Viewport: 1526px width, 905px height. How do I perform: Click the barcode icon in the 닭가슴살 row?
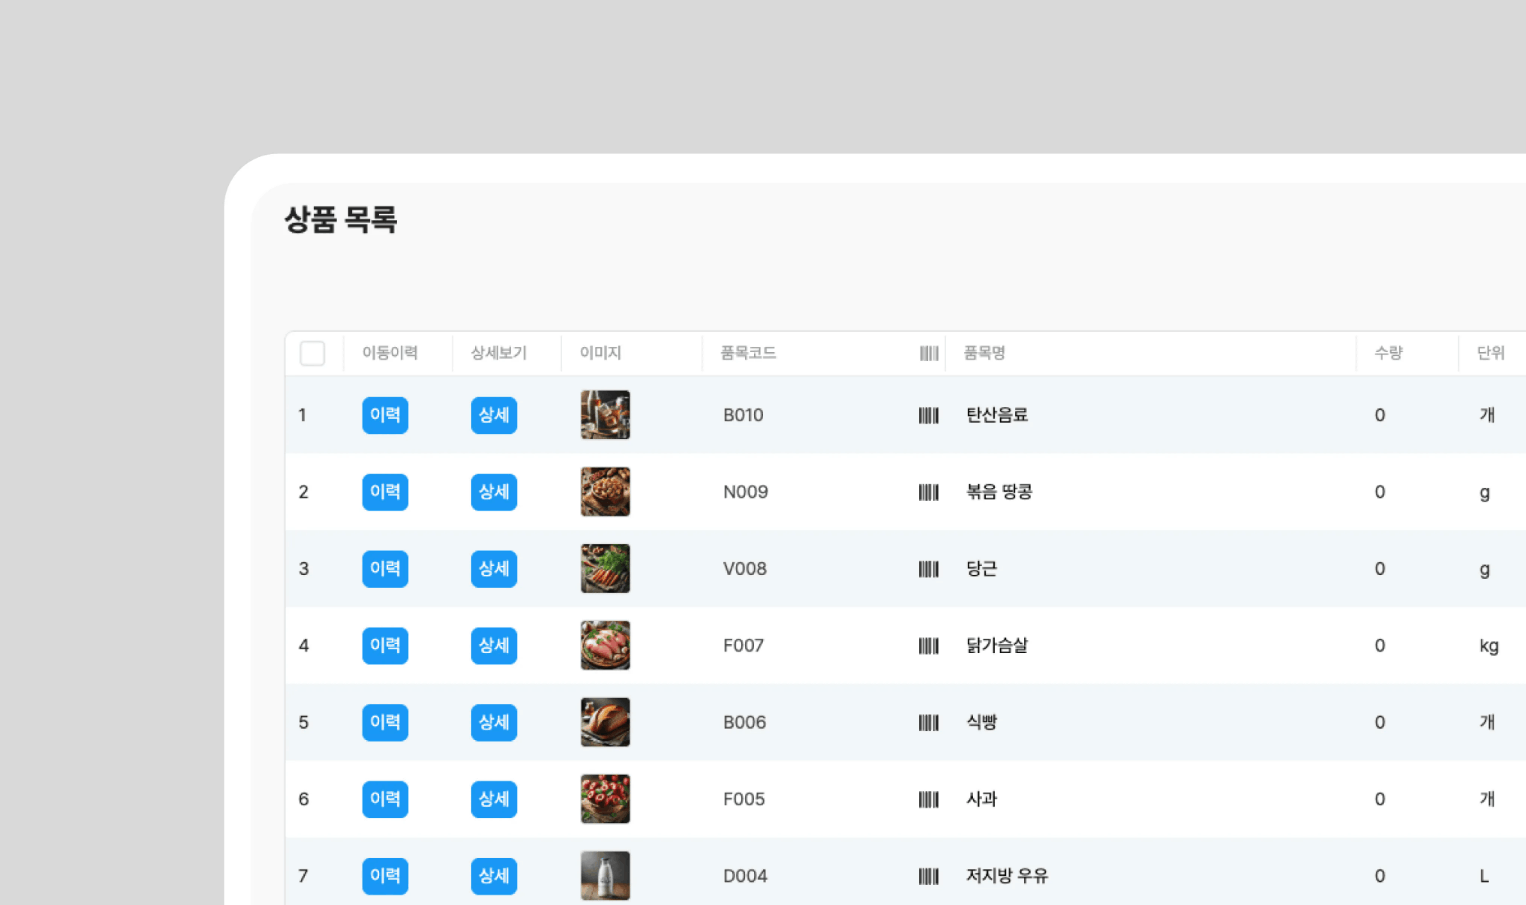click(x=929, y=646)
